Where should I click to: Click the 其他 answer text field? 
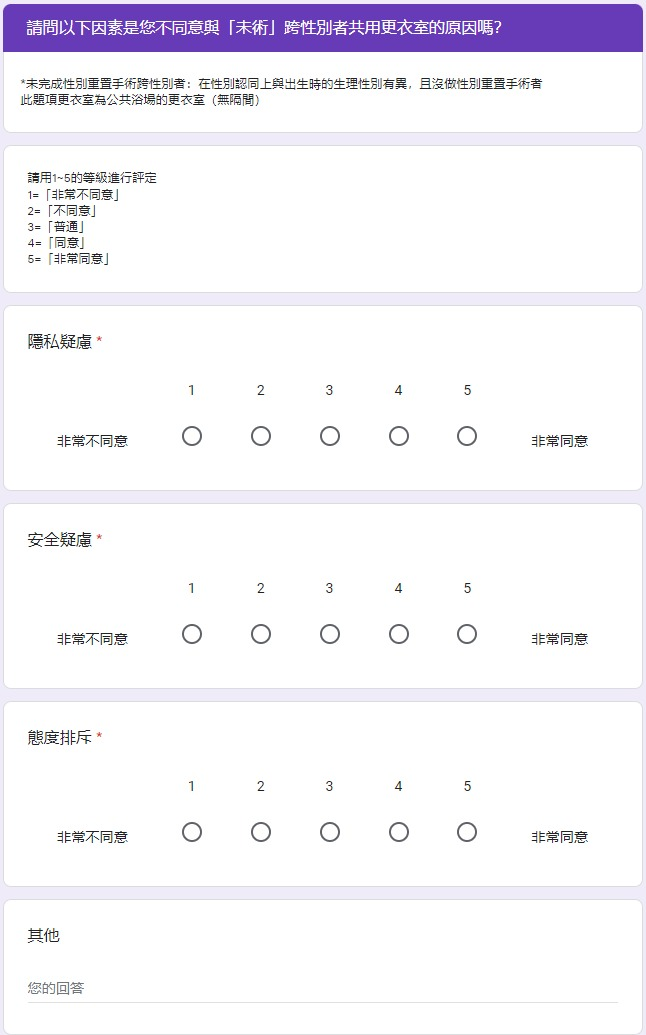tap(323, 988)
